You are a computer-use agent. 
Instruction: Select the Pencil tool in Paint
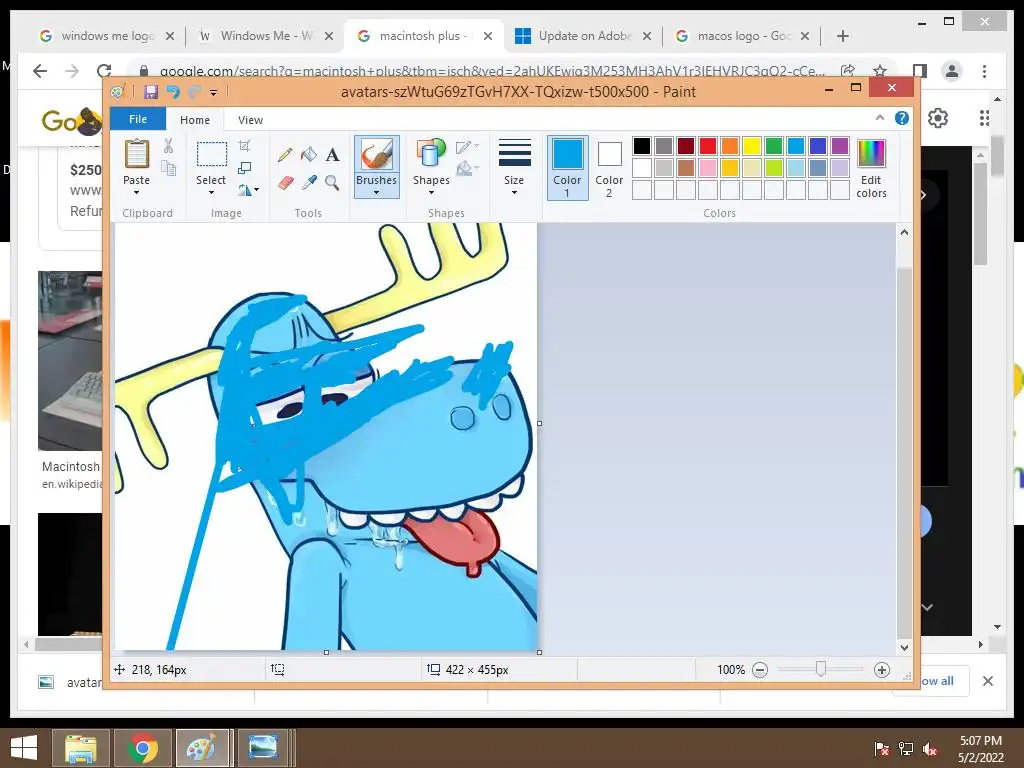tap(285, 155)
